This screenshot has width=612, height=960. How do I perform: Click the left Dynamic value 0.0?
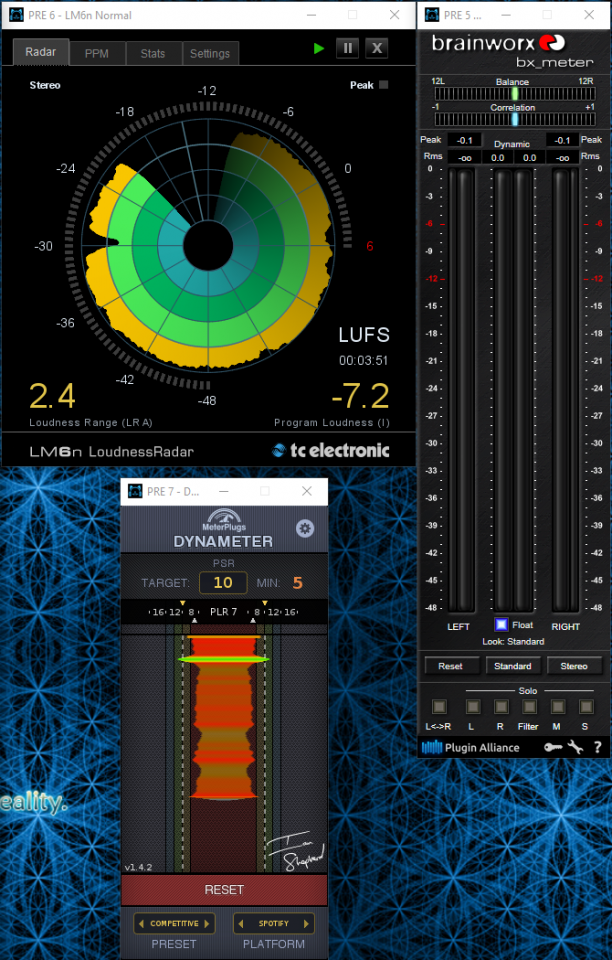(498, 158)
